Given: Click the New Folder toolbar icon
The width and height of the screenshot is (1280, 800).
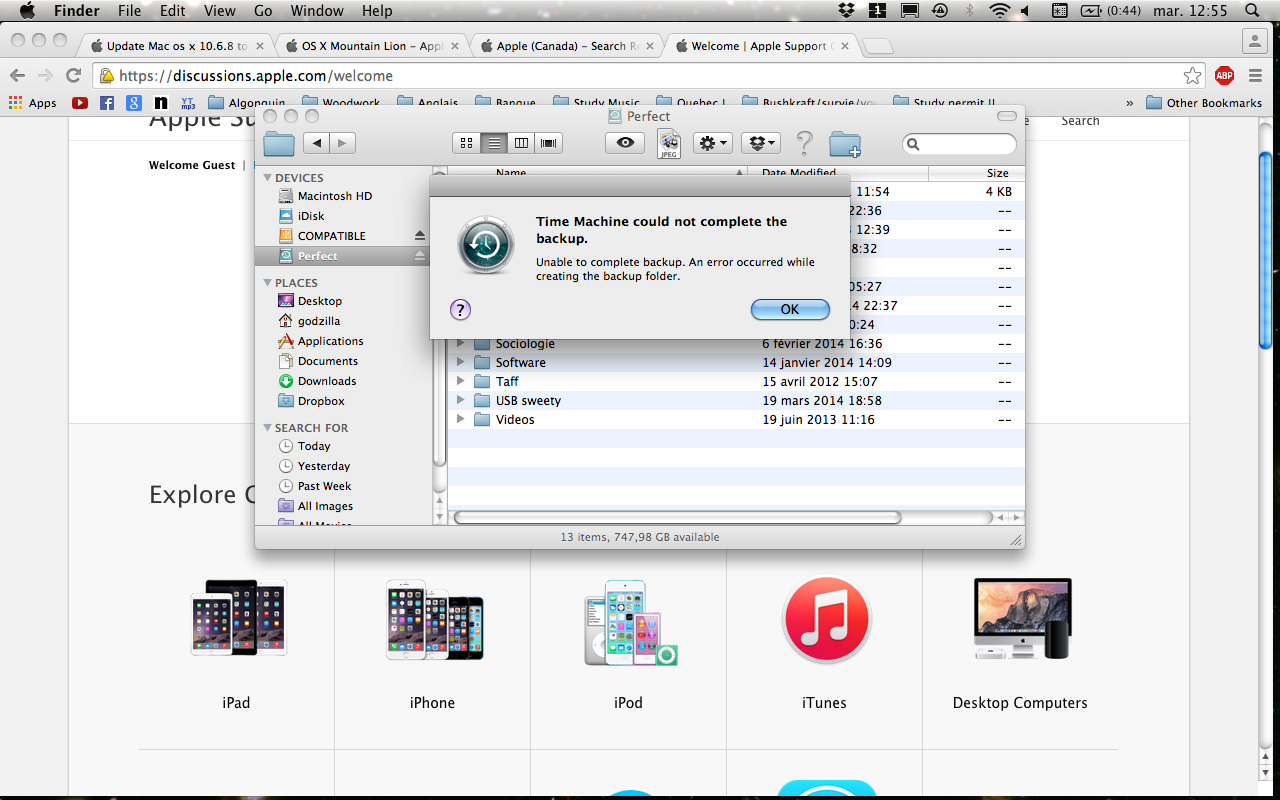Looking at the screenshot, I should pyautogui.click(x=845, y=144).
